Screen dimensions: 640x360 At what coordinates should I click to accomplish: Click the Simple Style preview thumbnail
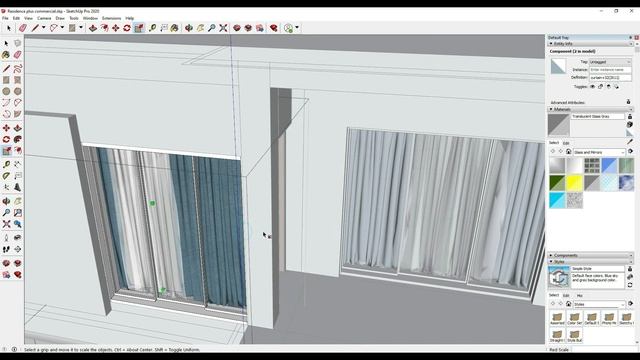[x=558, y=277]
